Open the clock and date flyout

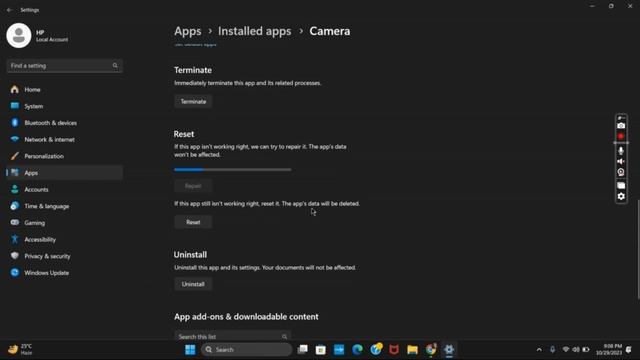(609, 350)
